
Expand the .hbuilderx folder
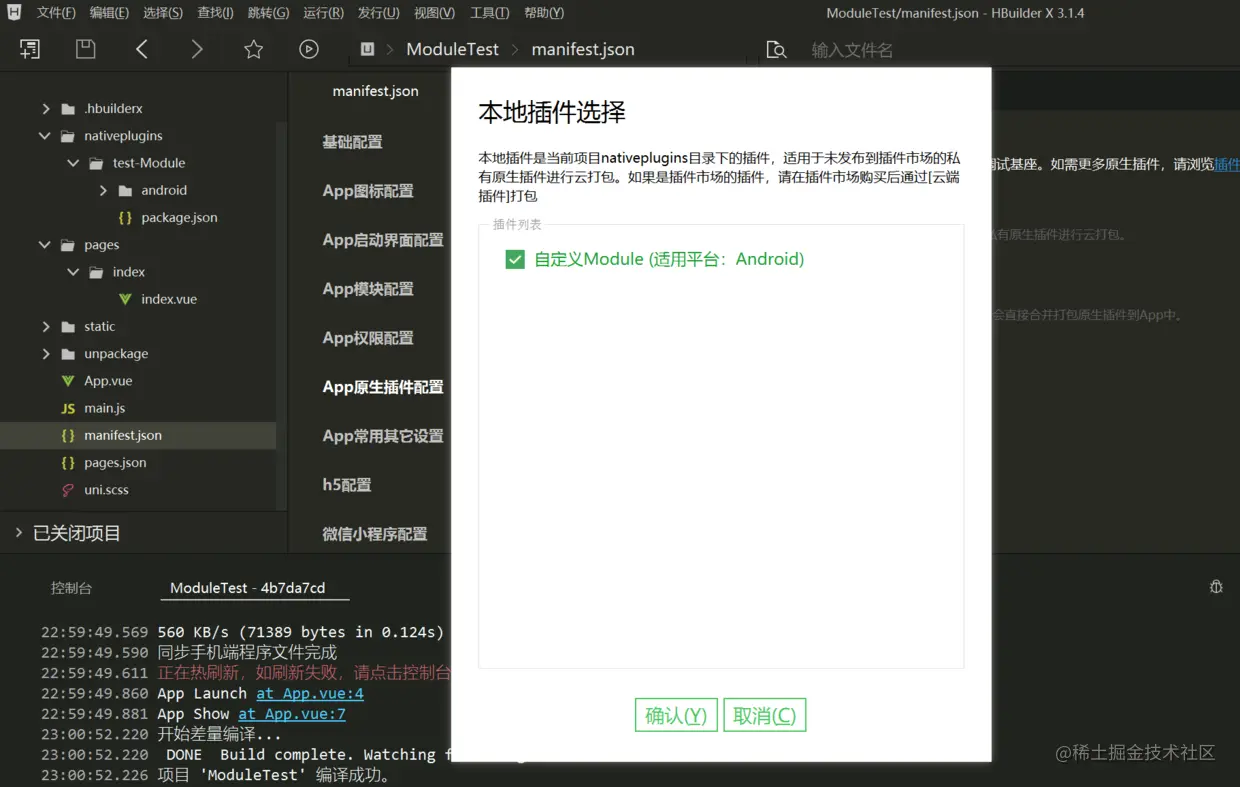tap(45, 108)
